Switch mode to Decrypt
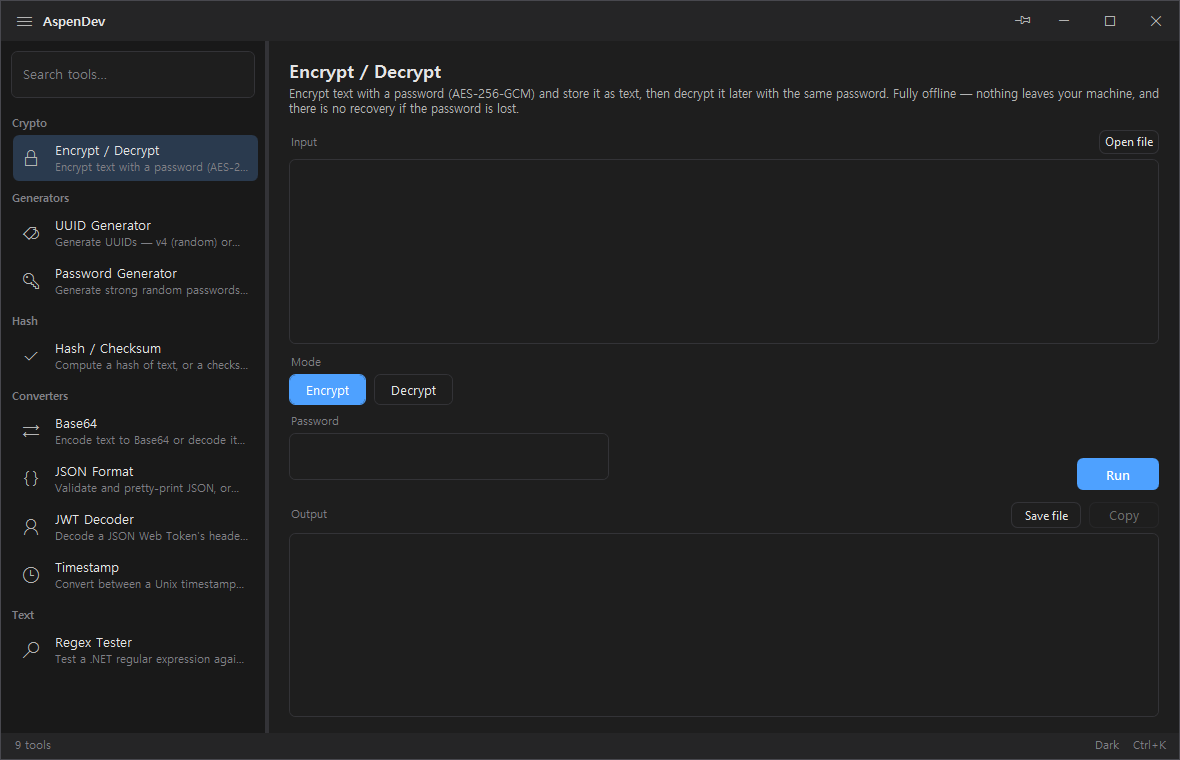1180x760 pixels. tap(413, 390)
